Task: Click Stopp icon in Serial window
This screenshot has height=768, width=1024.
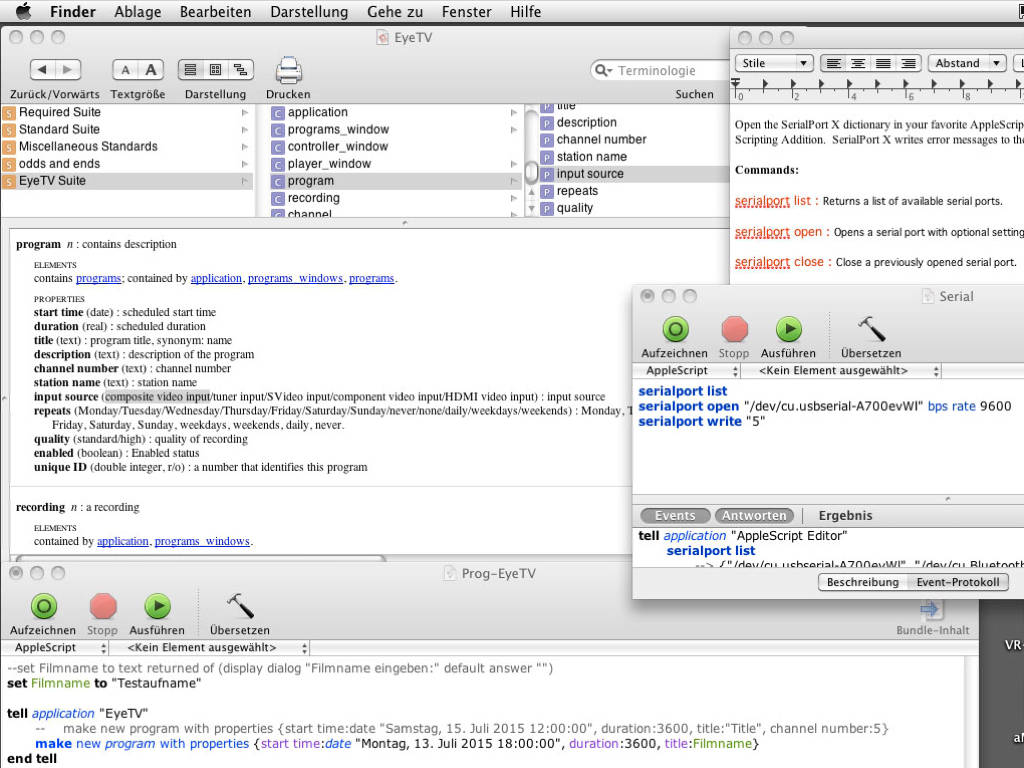Action: 734,330
